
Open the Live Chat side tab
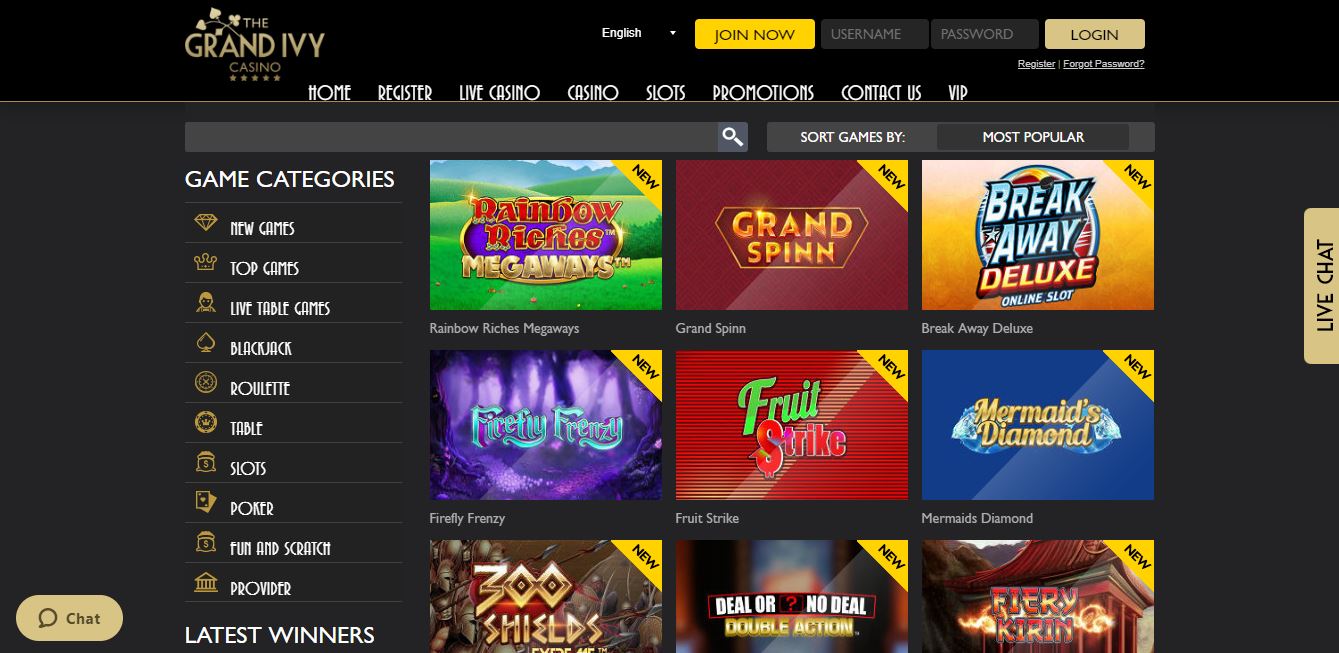click(1322, 286)
